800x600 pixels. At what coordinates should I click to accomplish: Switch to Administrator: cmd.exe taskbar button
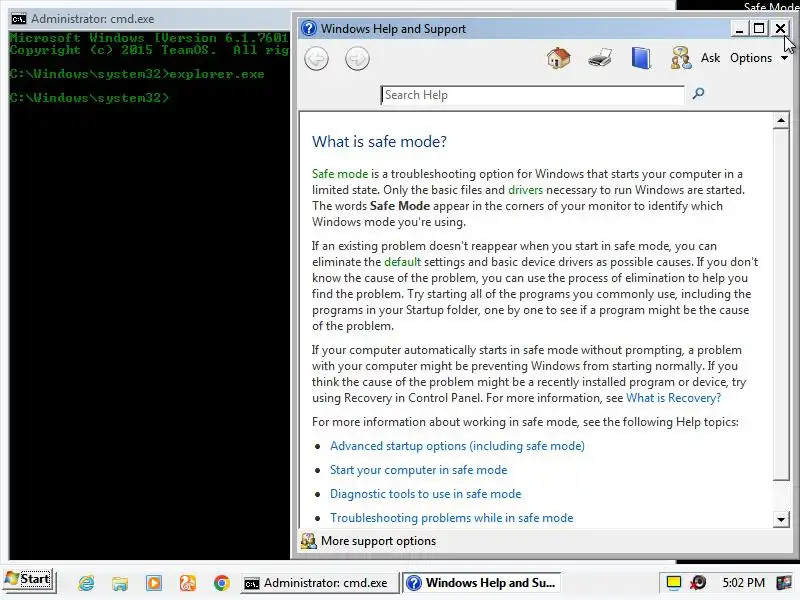coord(318,583)
